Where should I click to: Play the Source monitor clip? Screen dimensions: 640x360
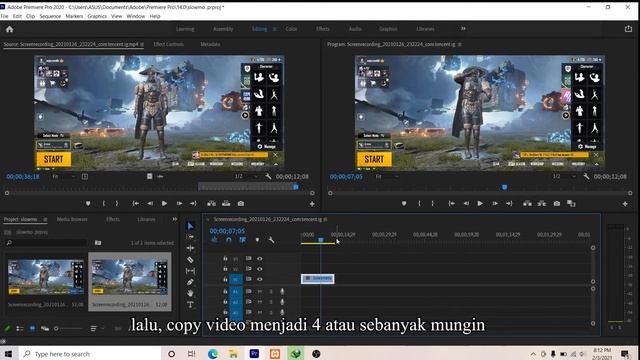coord(164,203)
